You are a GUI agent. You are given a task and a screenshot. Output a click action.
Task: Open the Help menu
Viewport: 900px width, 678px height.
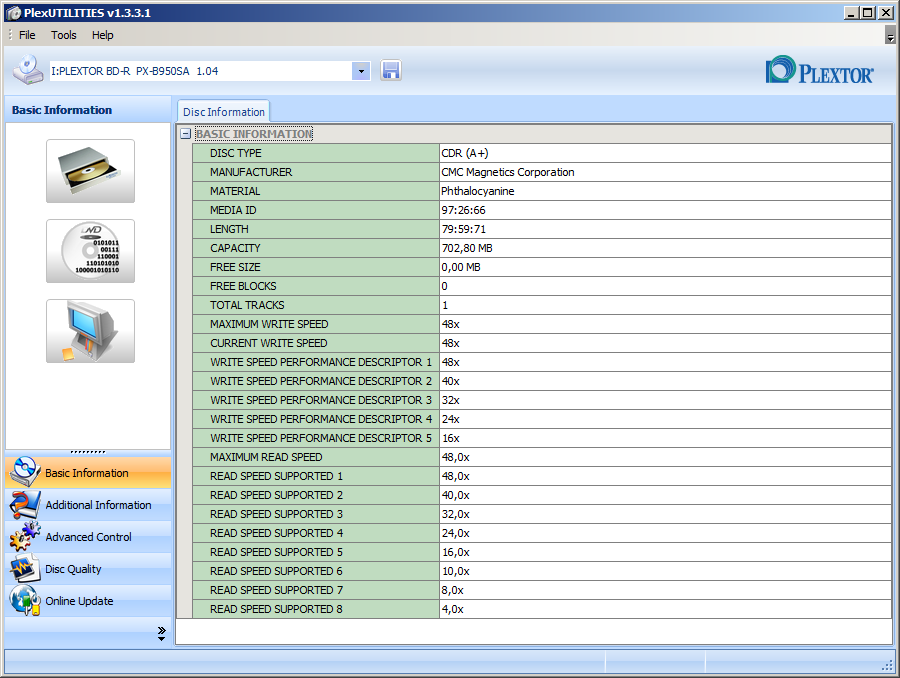click(103, 35)
